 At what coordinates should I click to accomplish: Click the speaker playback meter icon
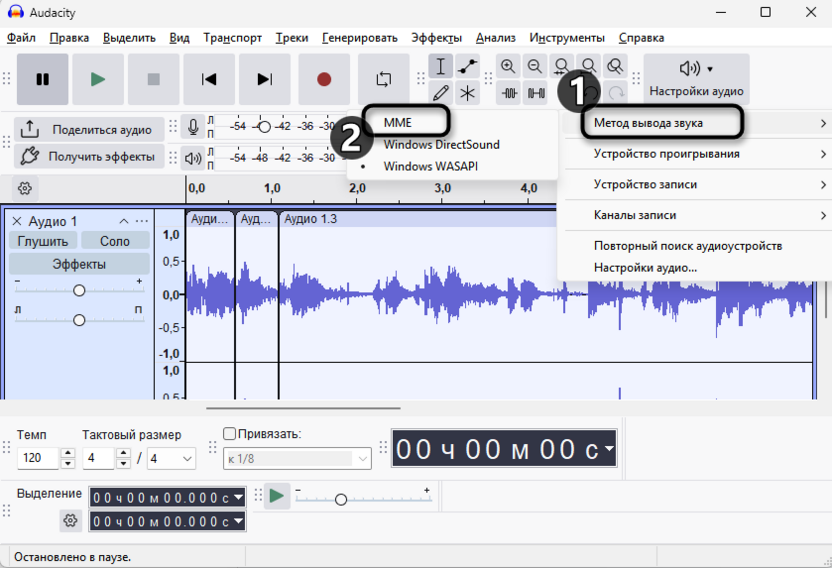(x=193, y=158)
